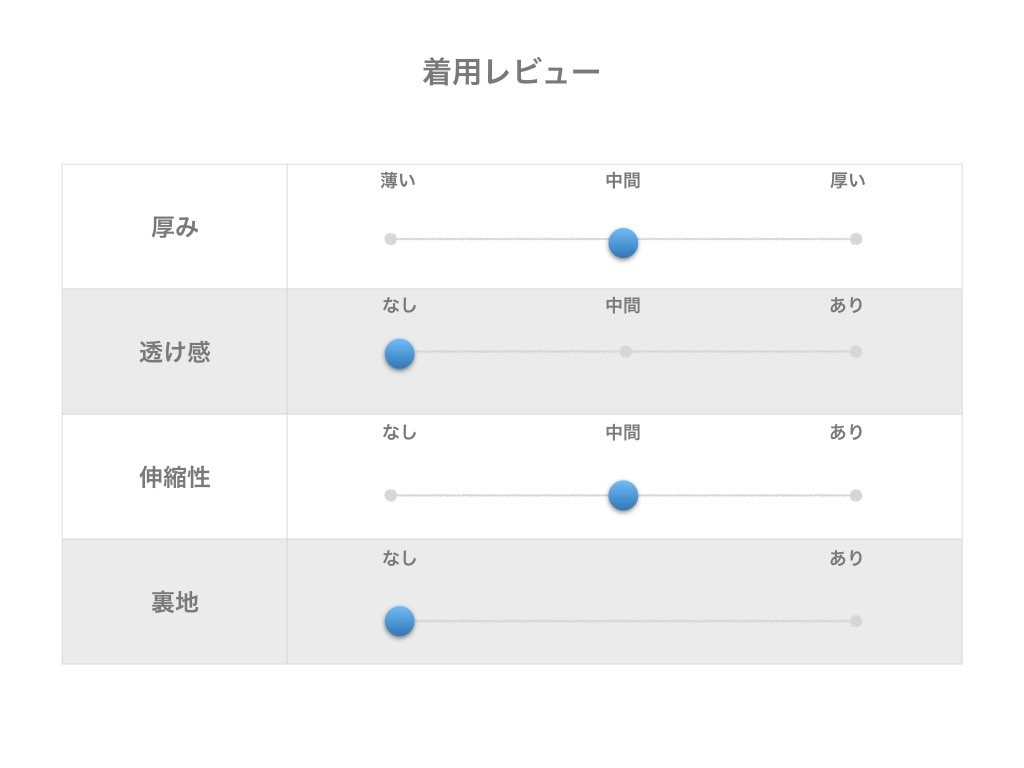This screenshot has height=768, width=1024.
Task: Click the 厚い label in 厚み row
Action: tap(848, 181)
